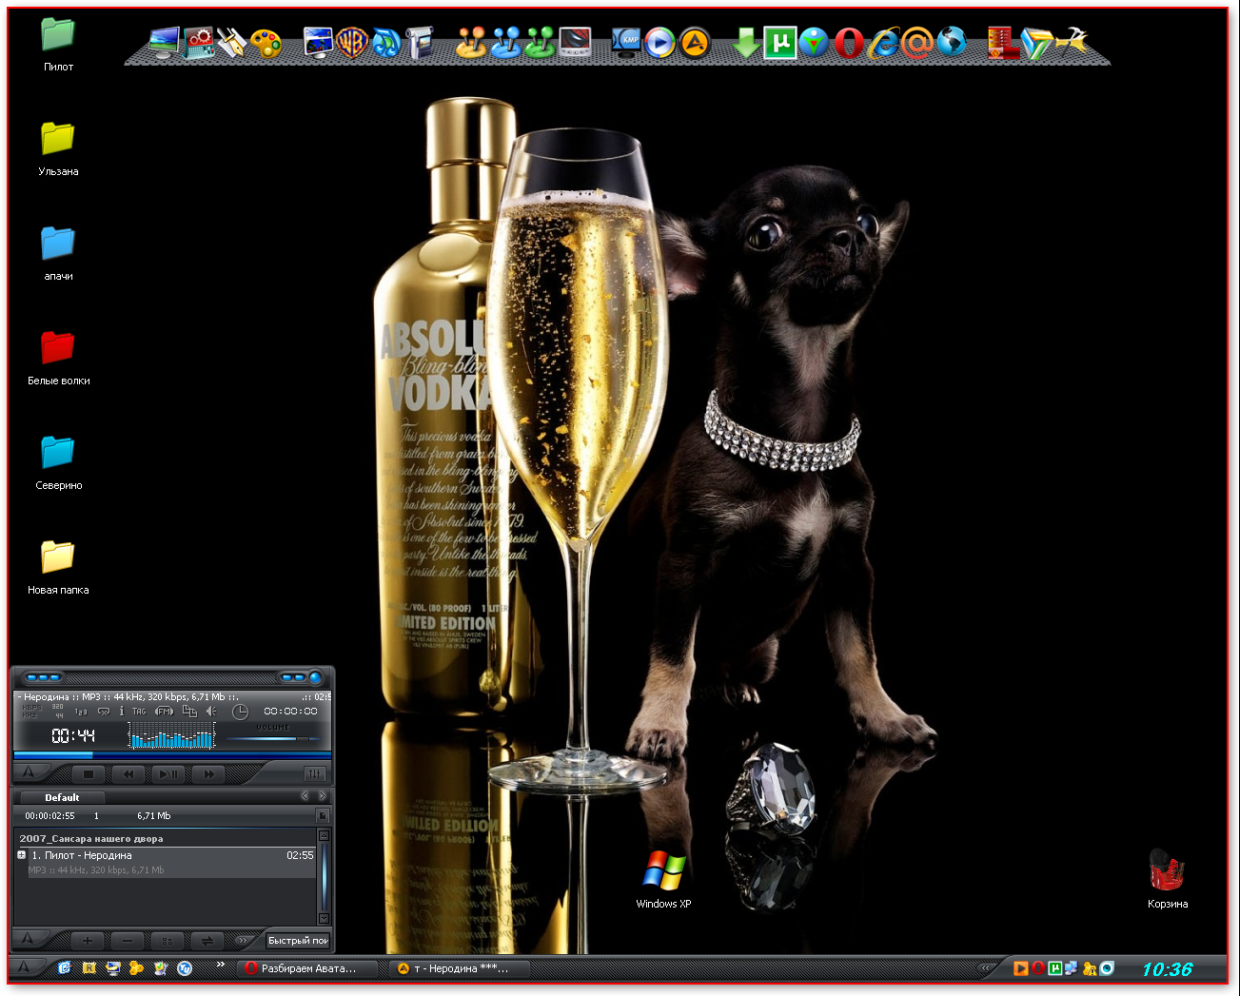Viewport: 1240px width, 996px height.
Task: Select the Default playlist tab
Action: pyautogui.click(x=62, y=797)
